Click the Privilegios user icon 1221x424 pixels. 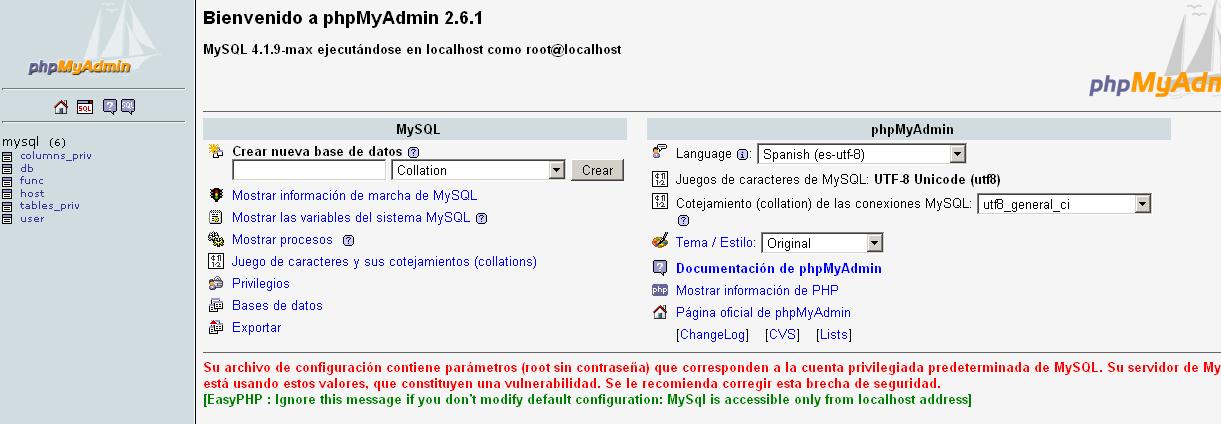215,284
